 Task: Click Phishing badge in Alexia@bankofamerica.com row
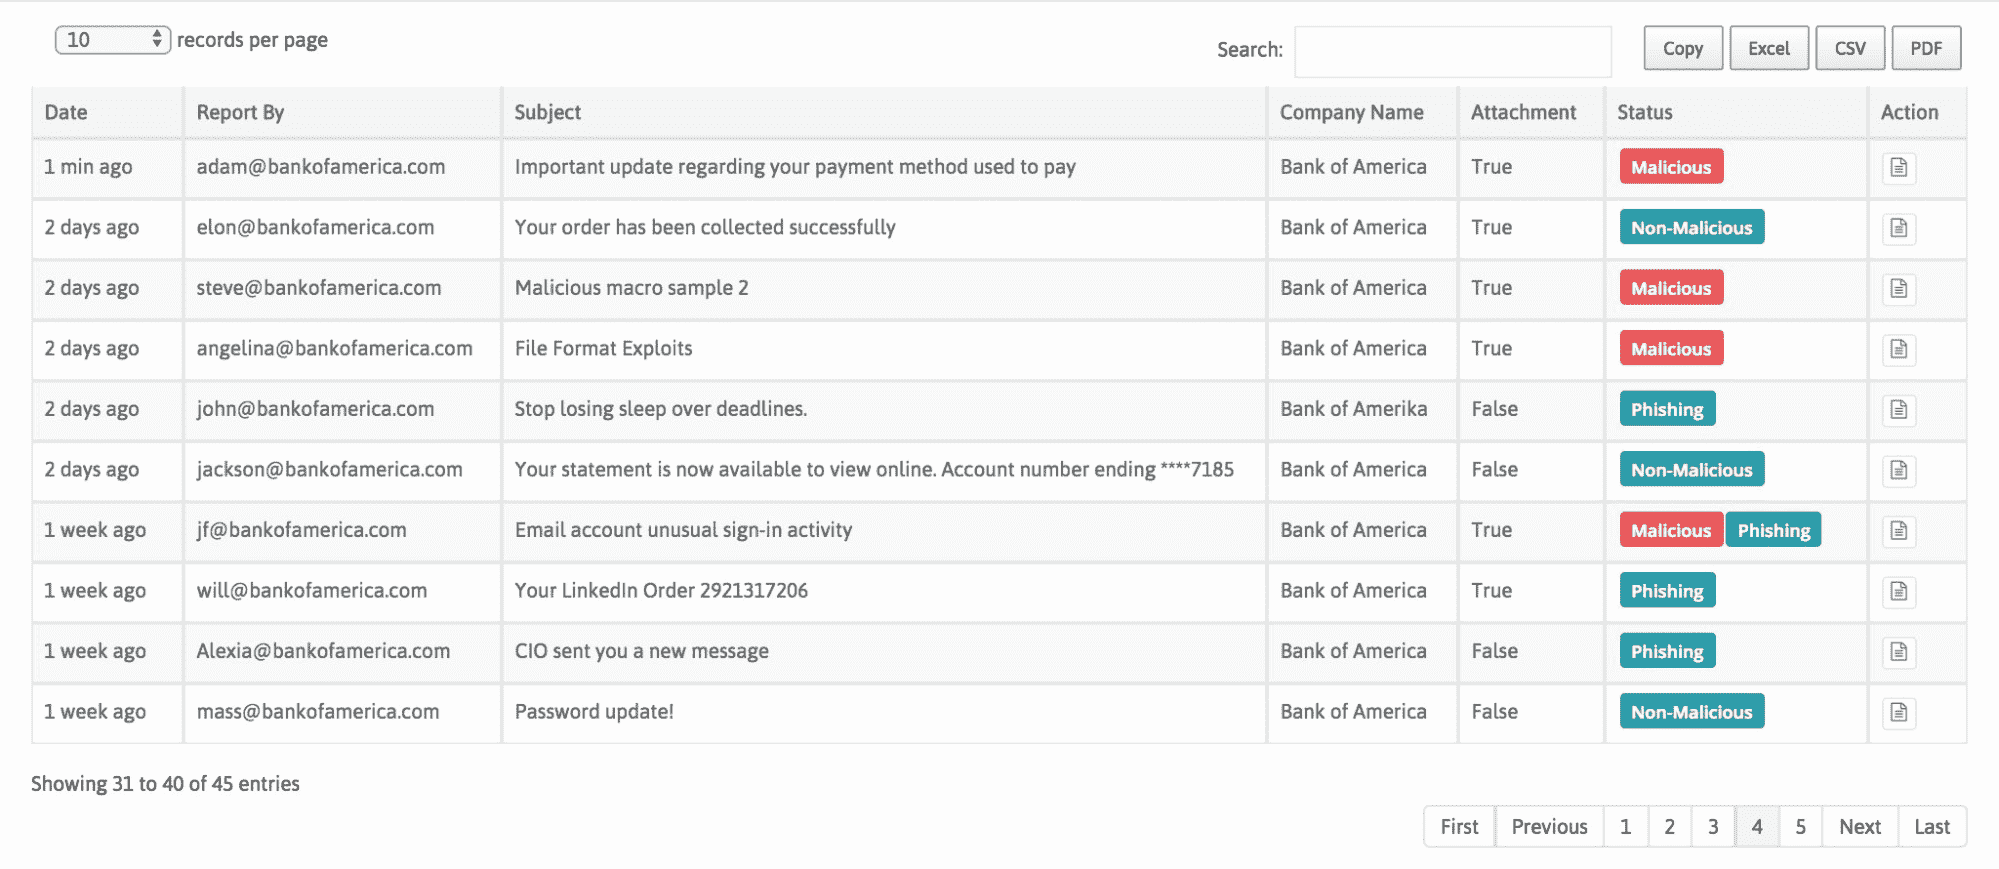[1667, 651]
